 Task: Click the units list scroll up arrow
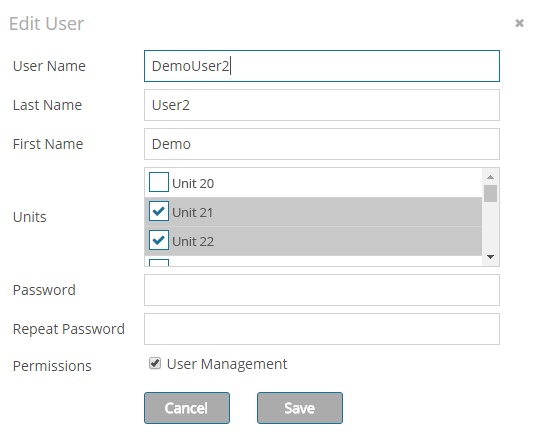tap(490, 177)
